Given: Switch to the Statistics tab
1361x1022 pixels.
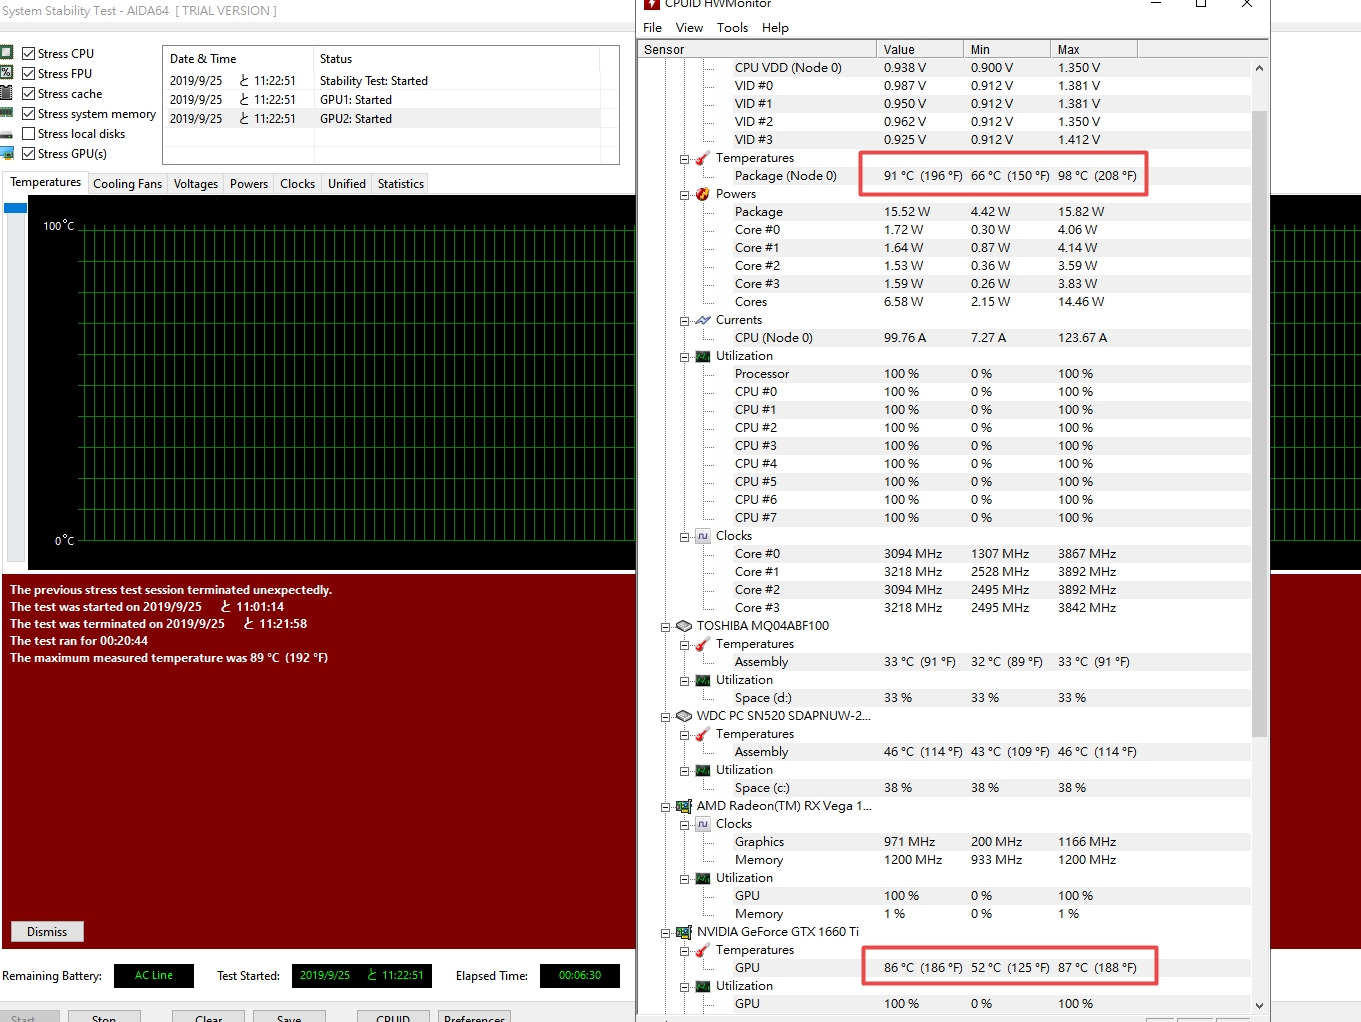Looking at the screenshot, I should point(401,184).
